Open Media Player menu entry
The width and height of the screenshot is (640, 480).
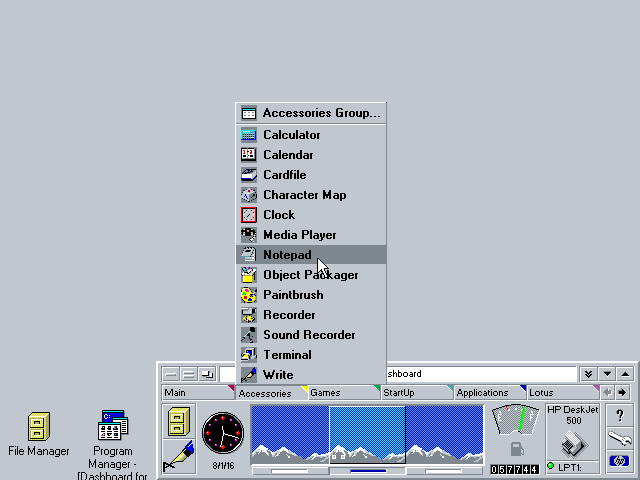point(311,235)
